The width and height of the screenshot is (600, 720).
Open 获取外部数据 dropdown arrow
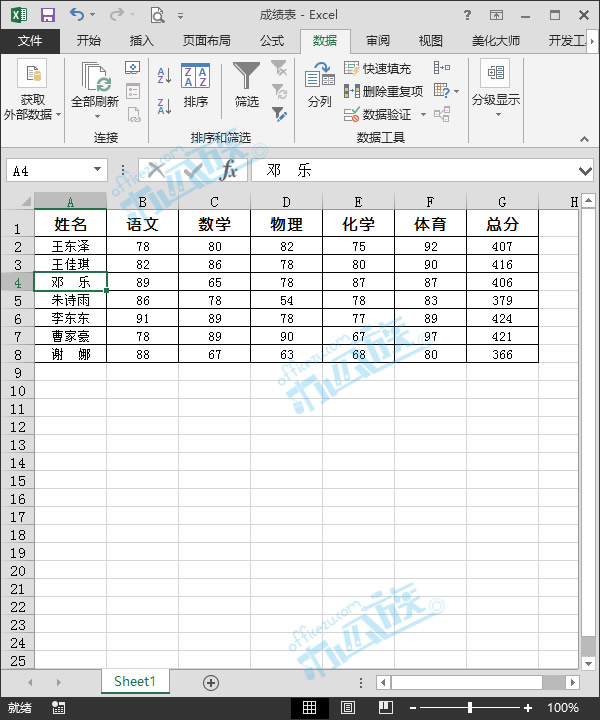coord(59,114)
